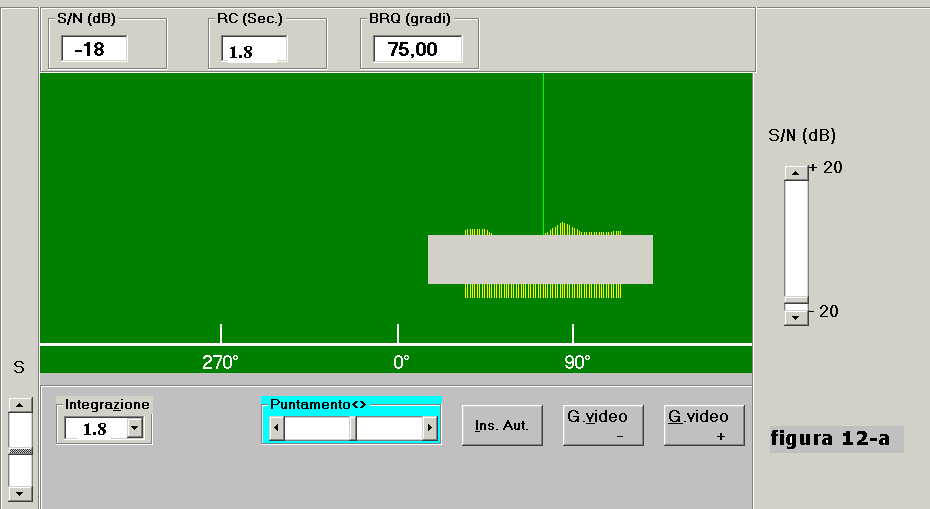Click the S vertical scrollbar thumb
Screen dimensions: 930x509
[20, 452]
